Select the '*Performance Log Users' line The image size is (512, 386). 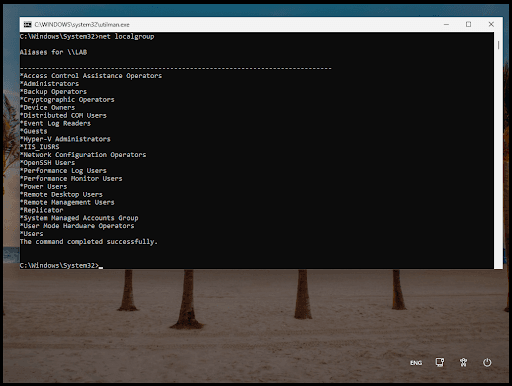click(63, 171)
